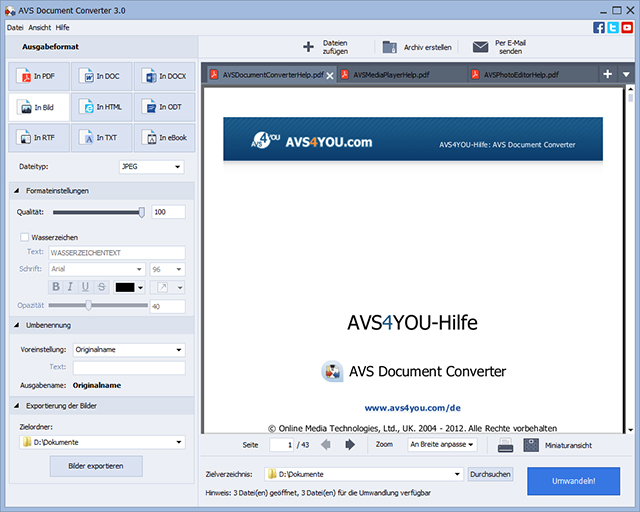Open the YouTube channel icon
Viewport: 640px width, 512px height.
(x=627, y=27)
